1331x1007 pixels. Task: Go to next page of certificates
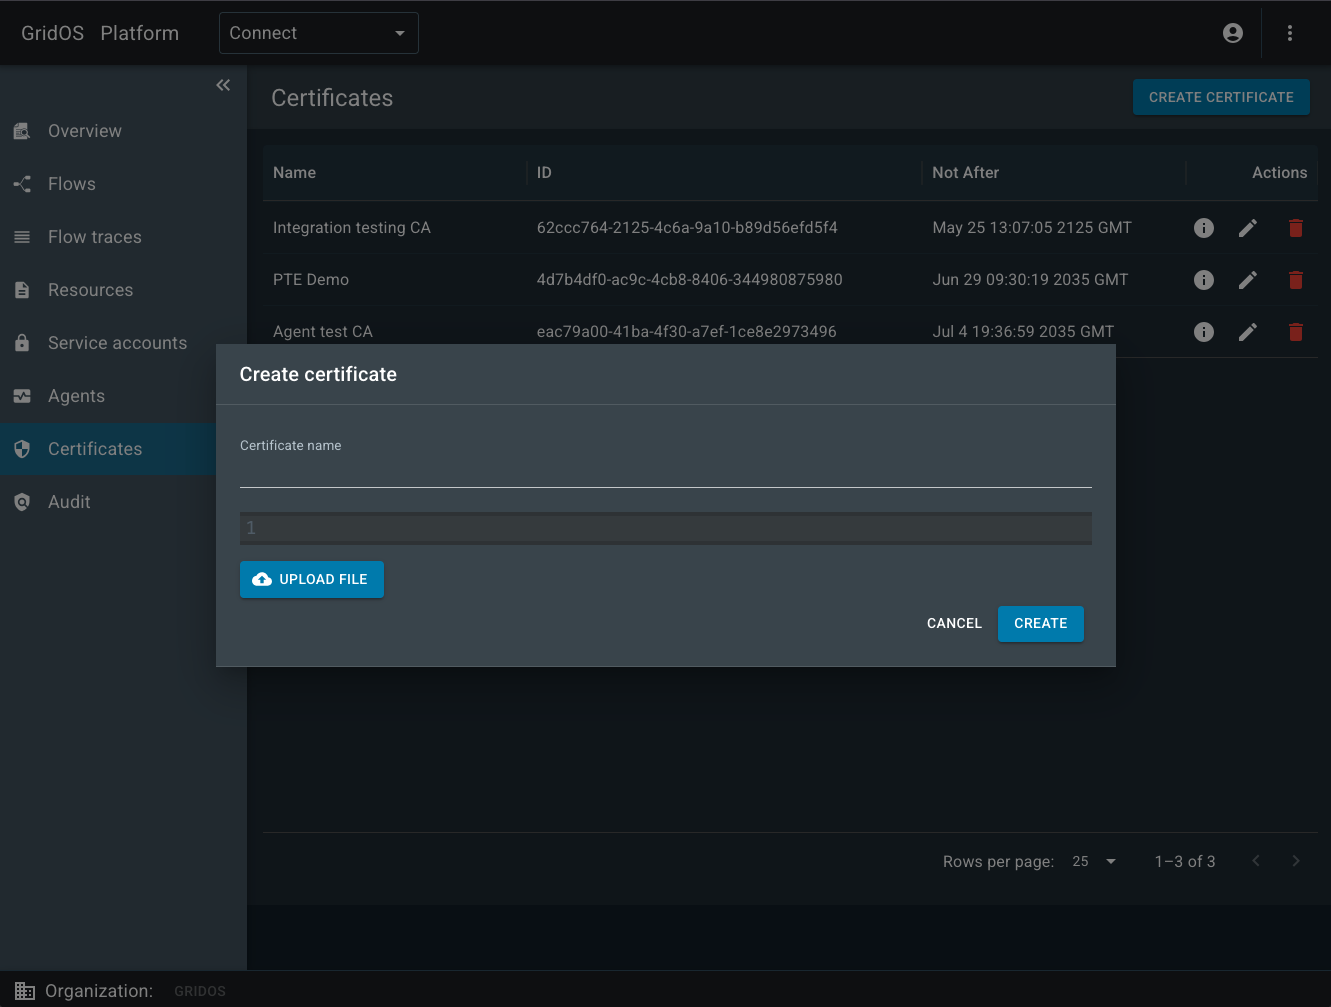[x=1296, y=861]
